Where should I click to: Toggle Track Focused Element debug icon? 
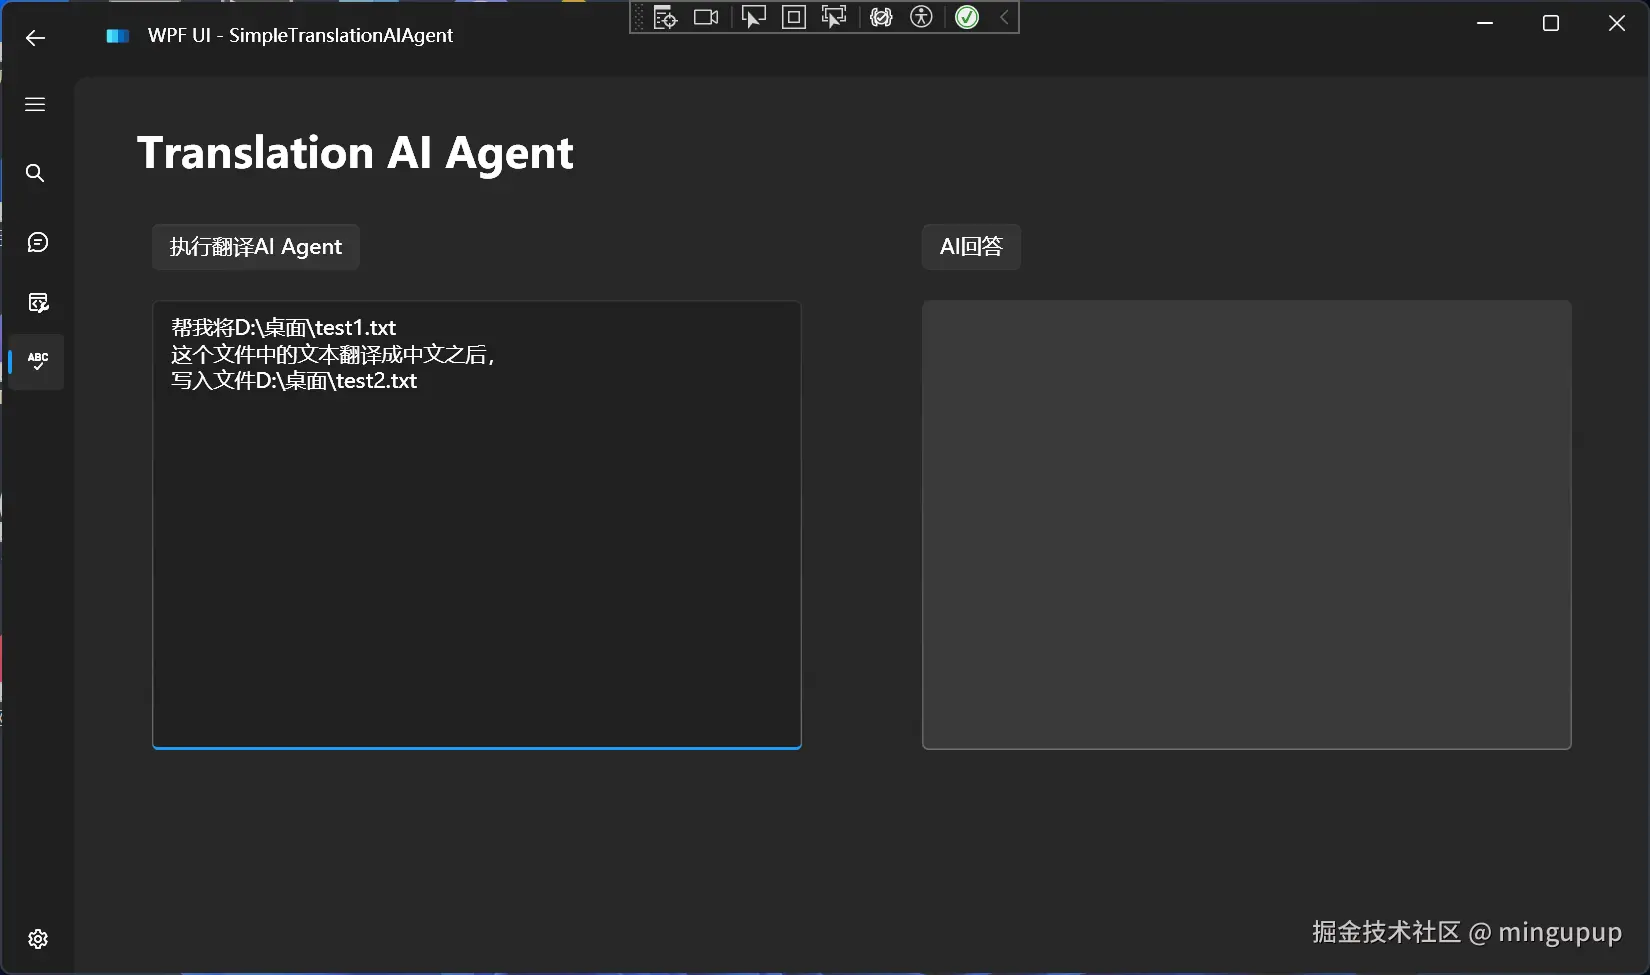tap(833, 17)
